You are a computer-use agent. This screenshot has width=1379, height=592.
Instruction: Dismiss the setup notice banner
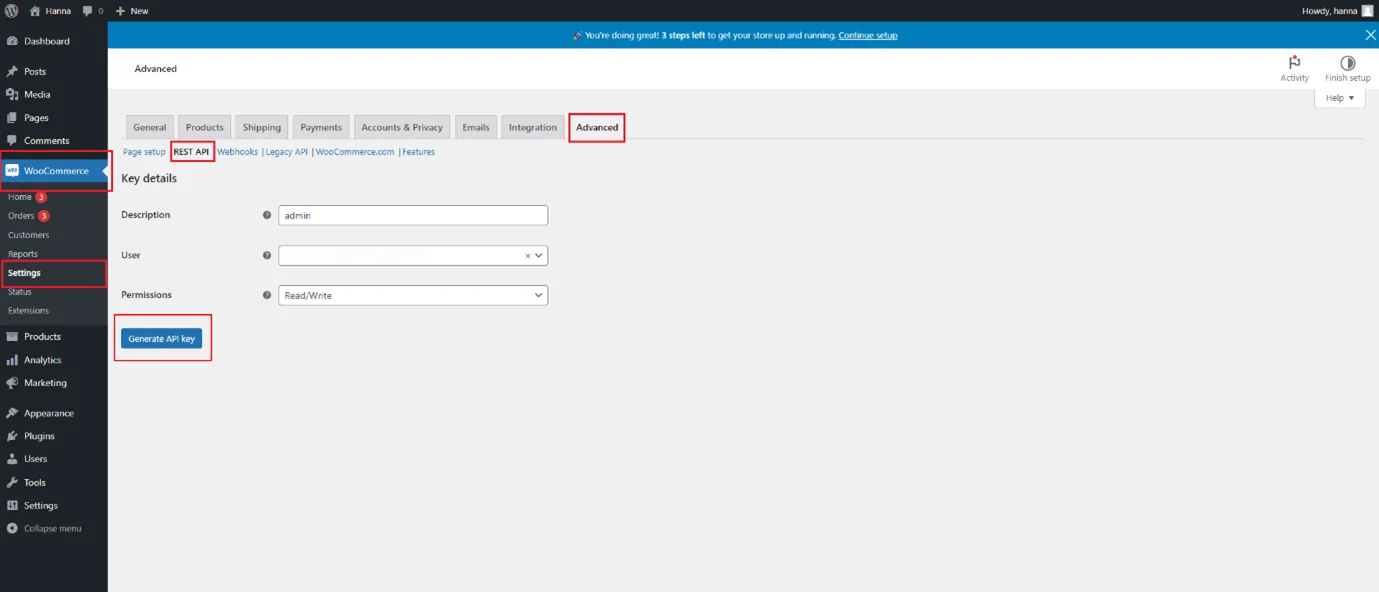[x=1370, y=35]
